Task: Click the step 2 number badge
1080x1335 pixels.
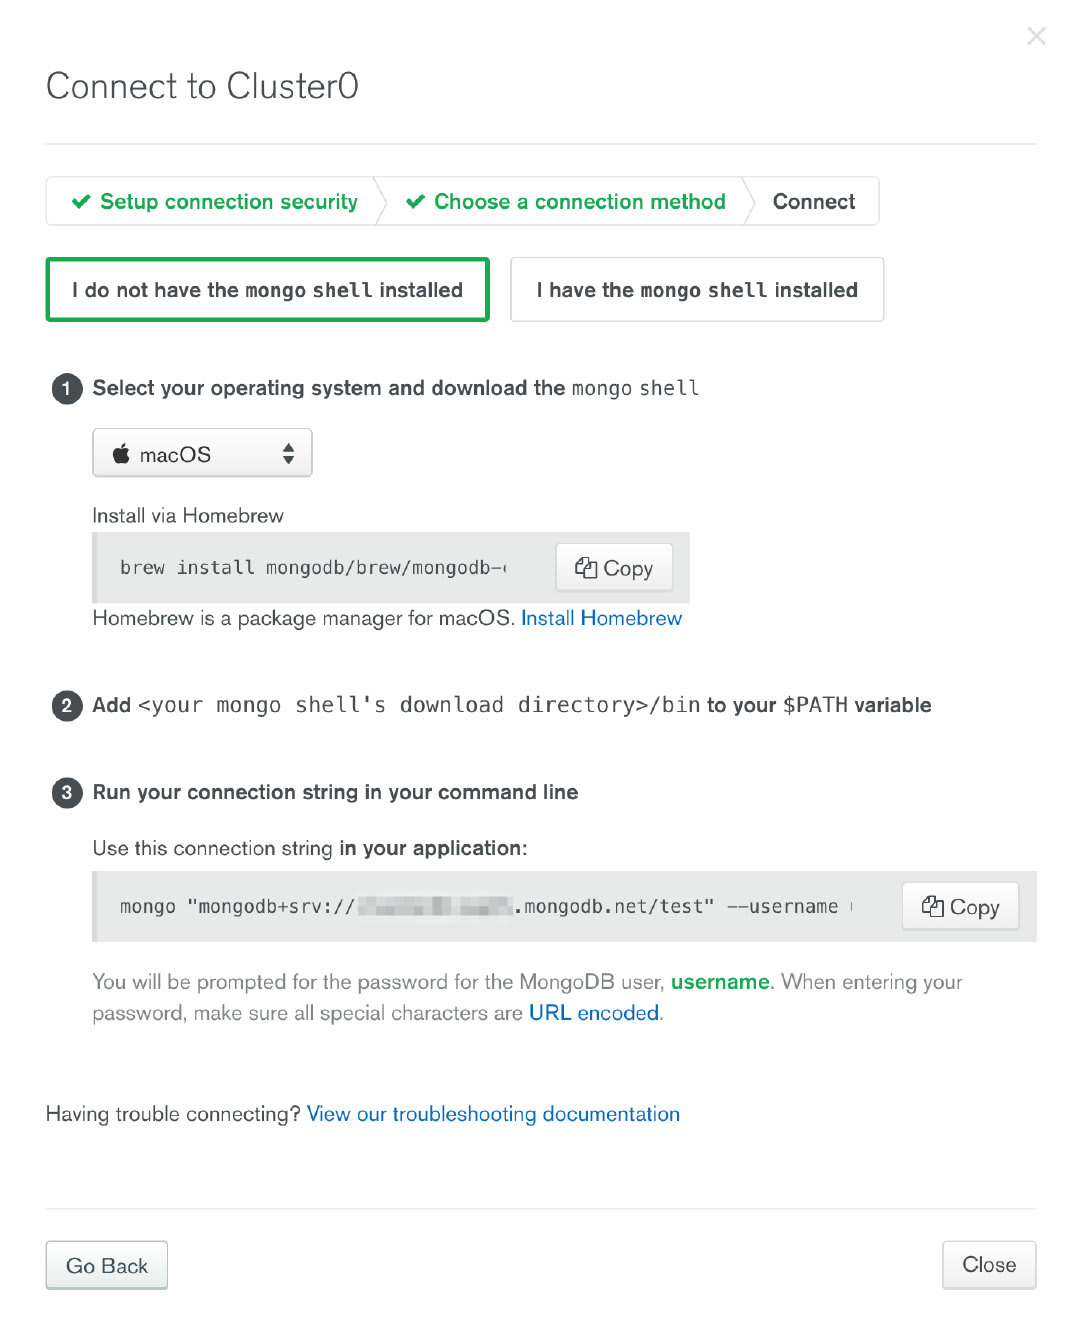Action: pyautogui.click(x=67, y=706)
